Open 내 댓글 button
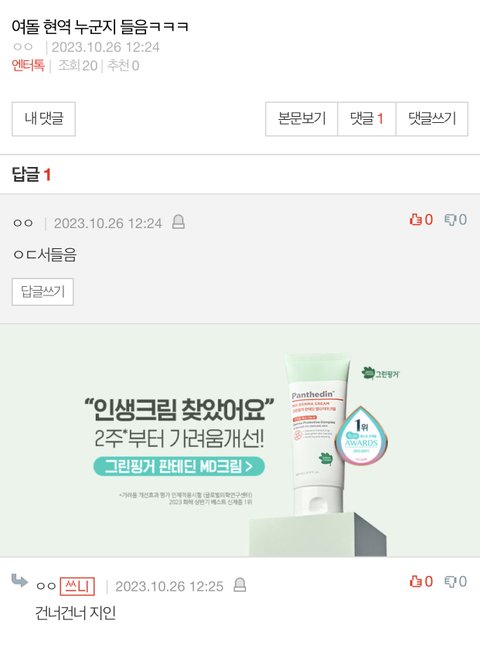Viewport: 480px width, 648px height. pos(43,119)
